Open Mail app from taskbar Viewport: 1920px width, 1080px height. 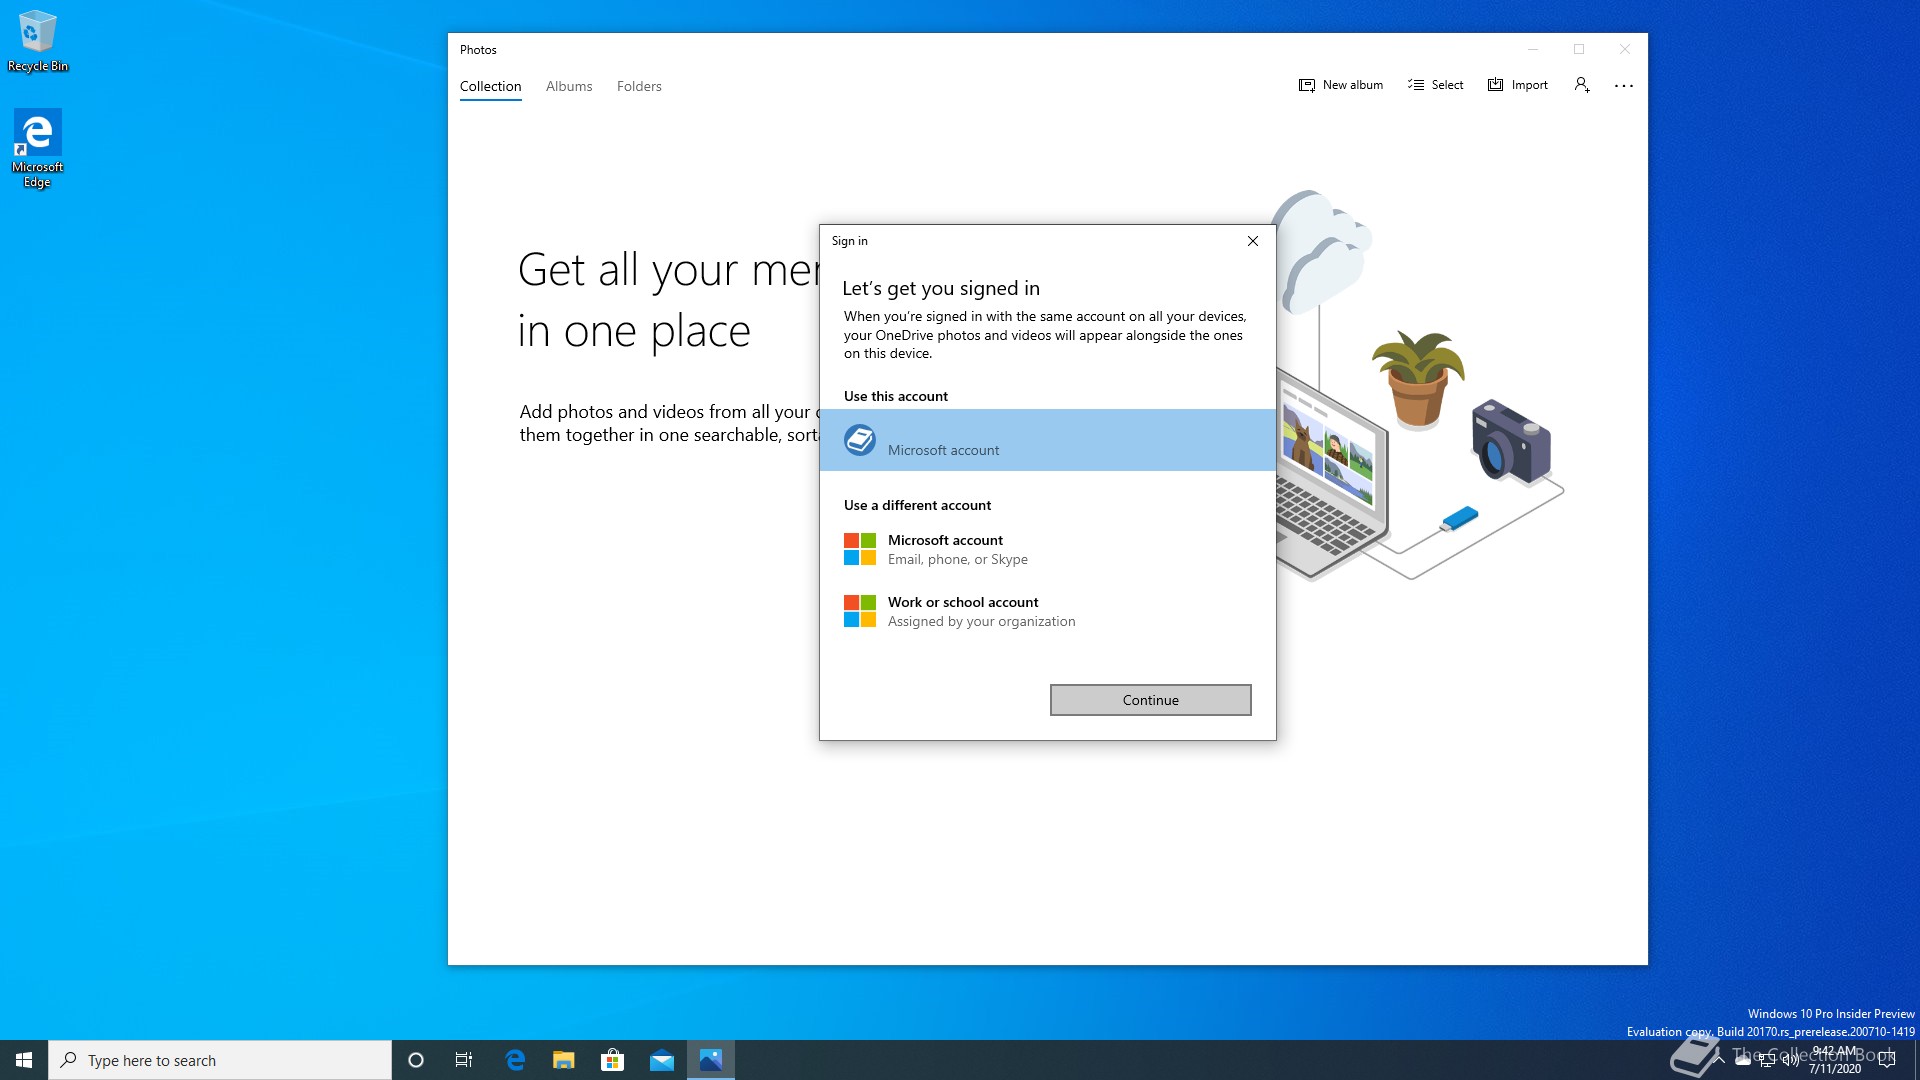[x=662, y=1060]
